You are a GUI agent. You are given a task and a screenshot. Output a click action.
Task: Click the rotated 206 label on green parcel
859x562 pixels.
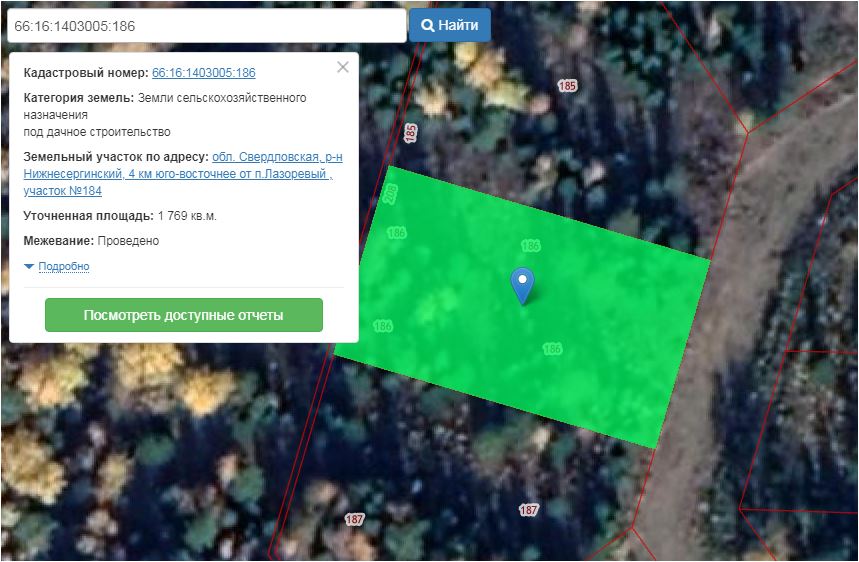[x=391, y=194]
